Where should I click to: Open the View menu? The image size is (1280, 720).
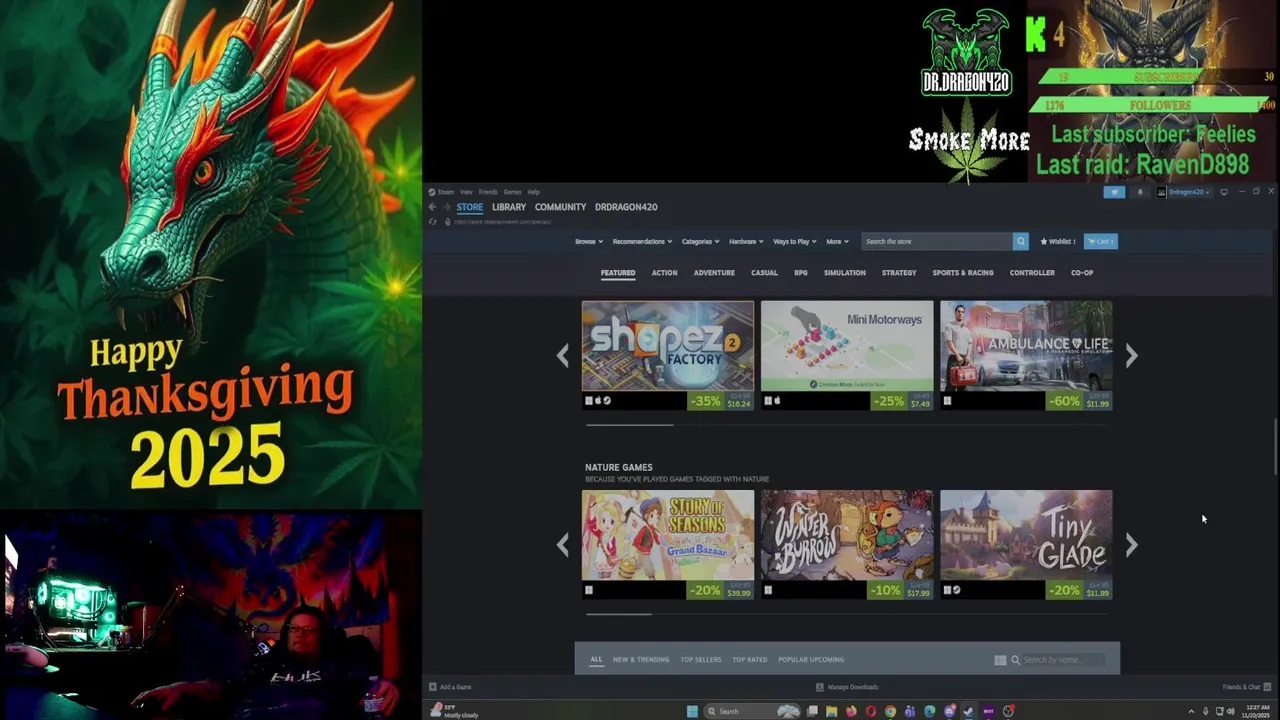pyautogui.click(x=466, y=192)
